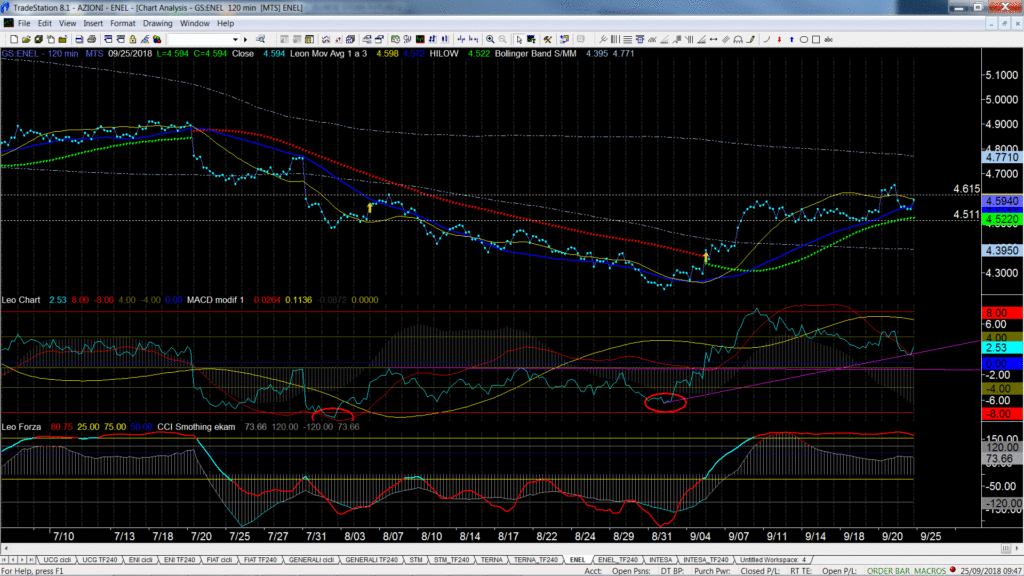Viewport: 1024px width, 576px height.
Task: Select the rectangle drawing tool
Action: pos(816,40)
